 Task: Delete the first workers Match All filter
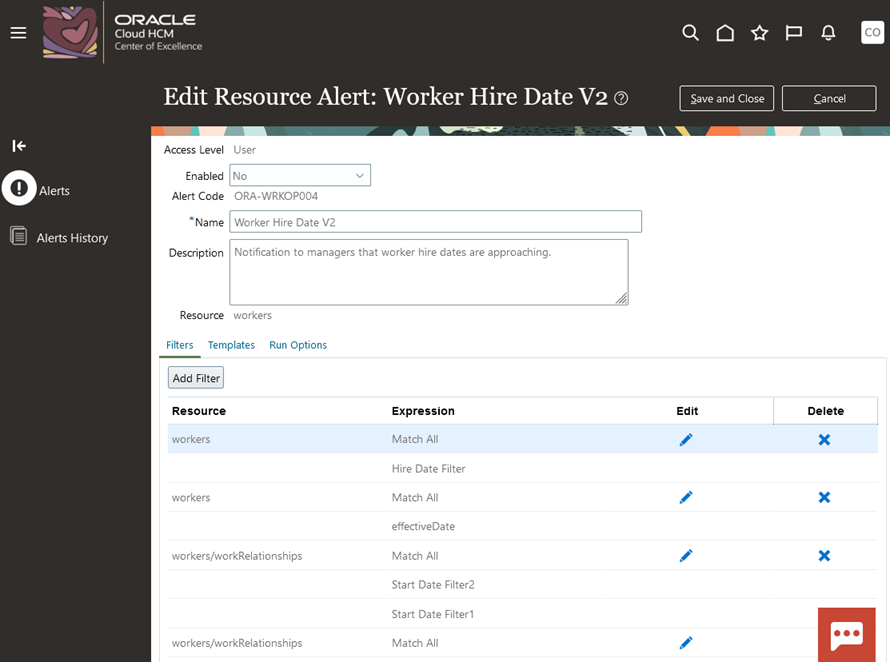point(824,439)
